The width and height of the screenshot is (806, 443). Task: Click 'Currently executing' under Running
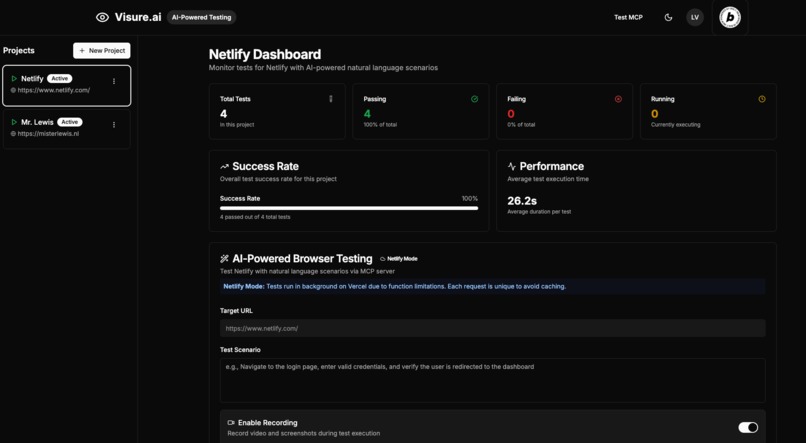675,125
